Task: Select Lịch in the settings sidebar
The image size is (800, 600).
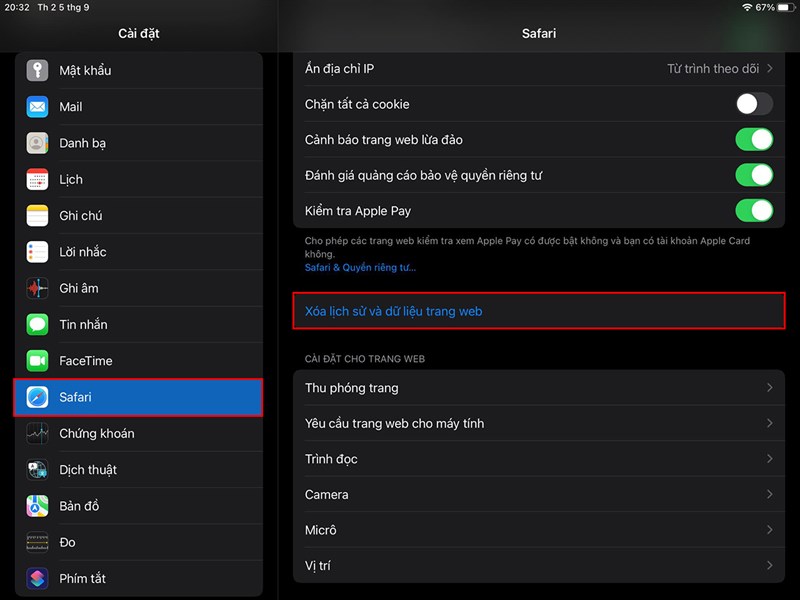Action: 37,179
